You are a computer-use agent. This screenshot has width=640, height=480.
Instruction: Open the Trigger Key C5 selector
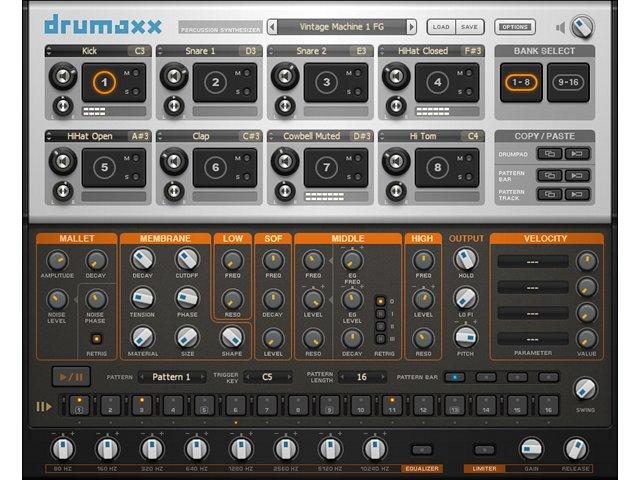268,377
